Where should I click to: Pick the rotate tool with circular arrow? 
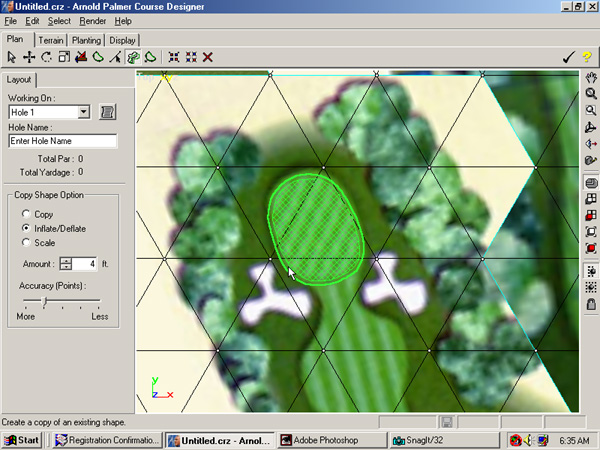pos(47,57)
